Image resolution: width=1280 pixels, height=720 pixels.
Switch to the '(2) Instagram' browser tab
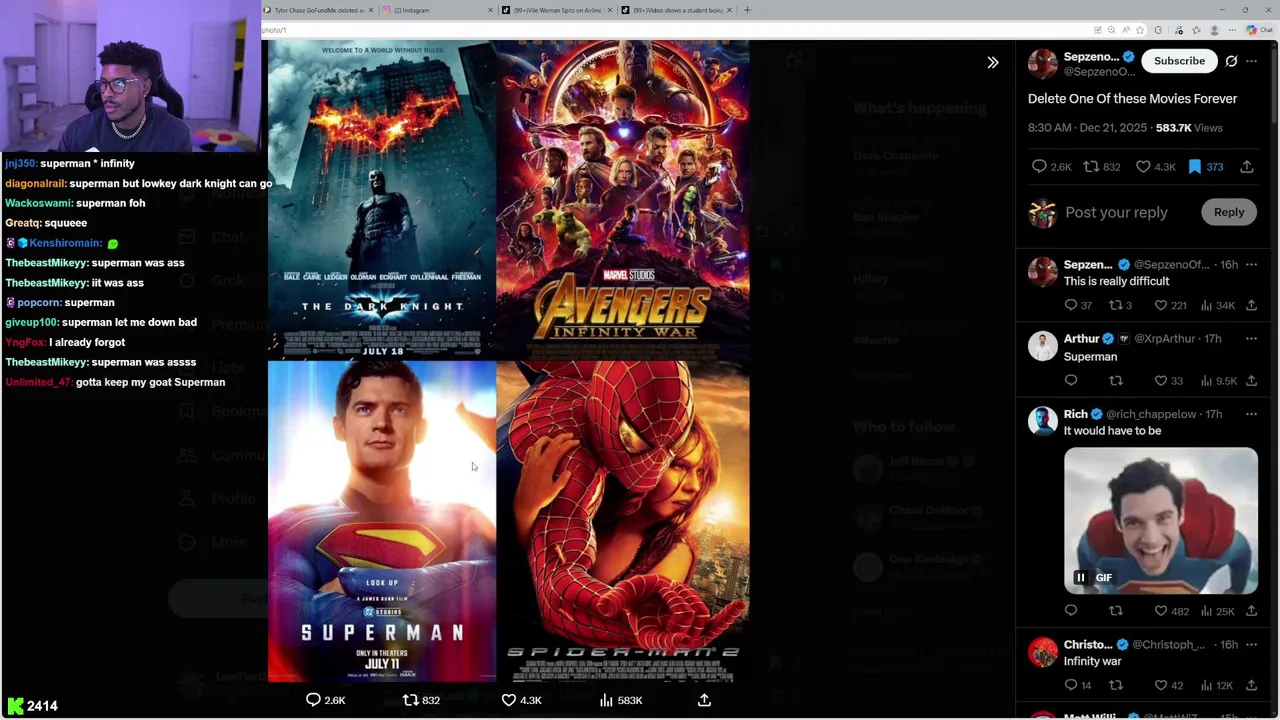pos(437,10)
